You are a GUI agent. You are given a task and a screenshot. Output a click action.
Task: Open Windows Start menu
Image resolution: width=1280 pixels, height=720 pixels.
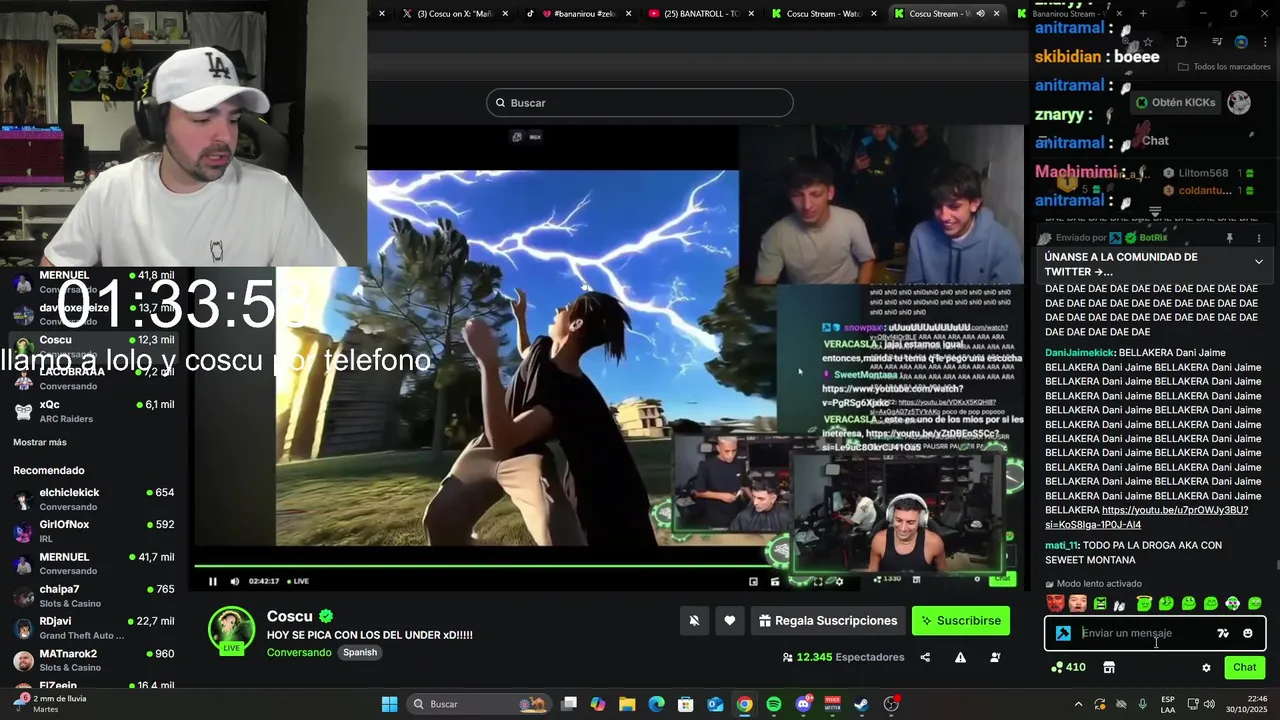[x=390, y=704]
